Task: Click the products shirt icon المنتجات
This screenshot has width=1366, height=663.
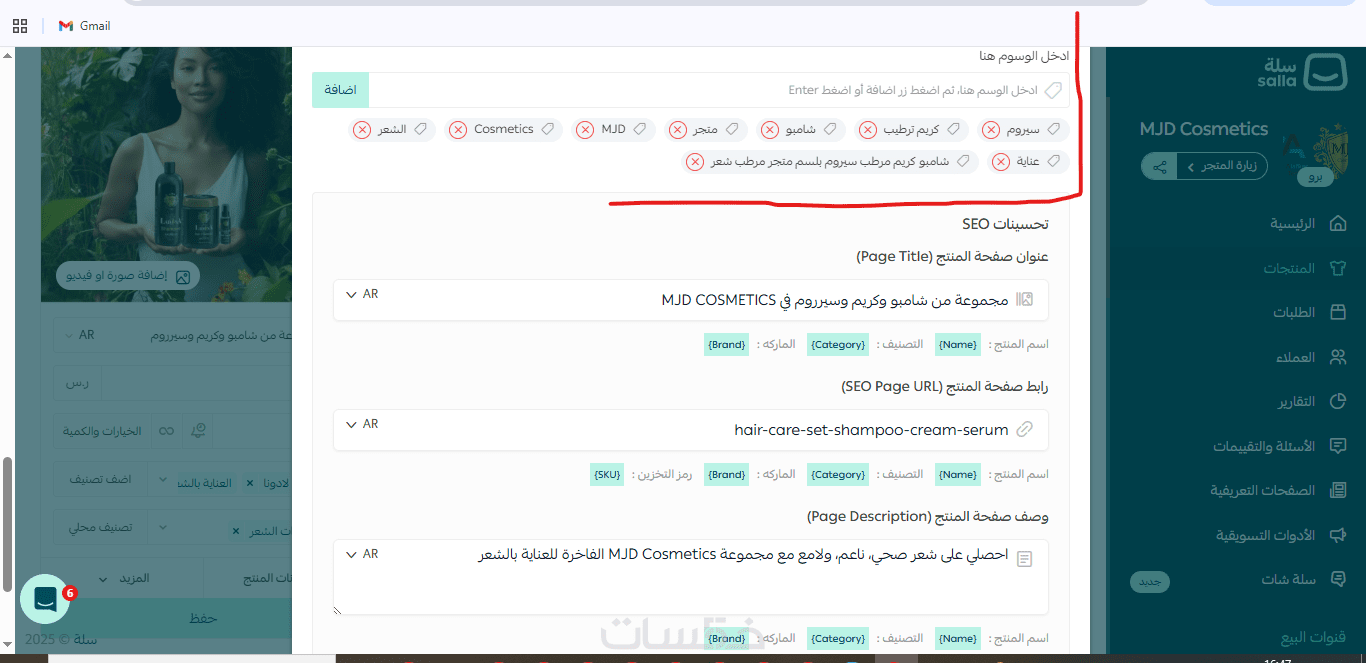Action: click(x=1338, y=269)
